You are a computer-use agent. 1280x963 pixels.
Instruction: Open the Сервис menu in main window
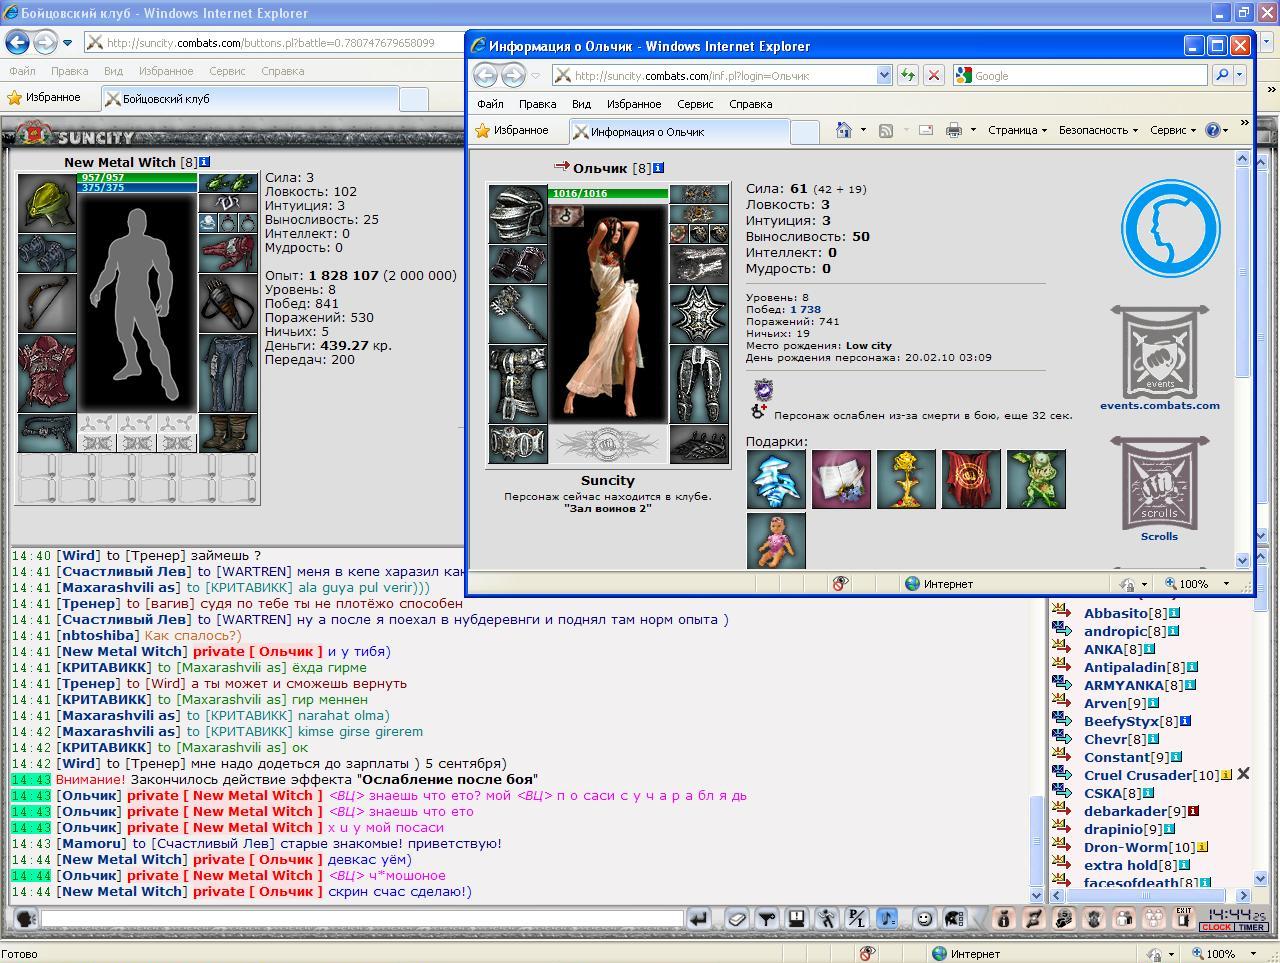(227, 71)
